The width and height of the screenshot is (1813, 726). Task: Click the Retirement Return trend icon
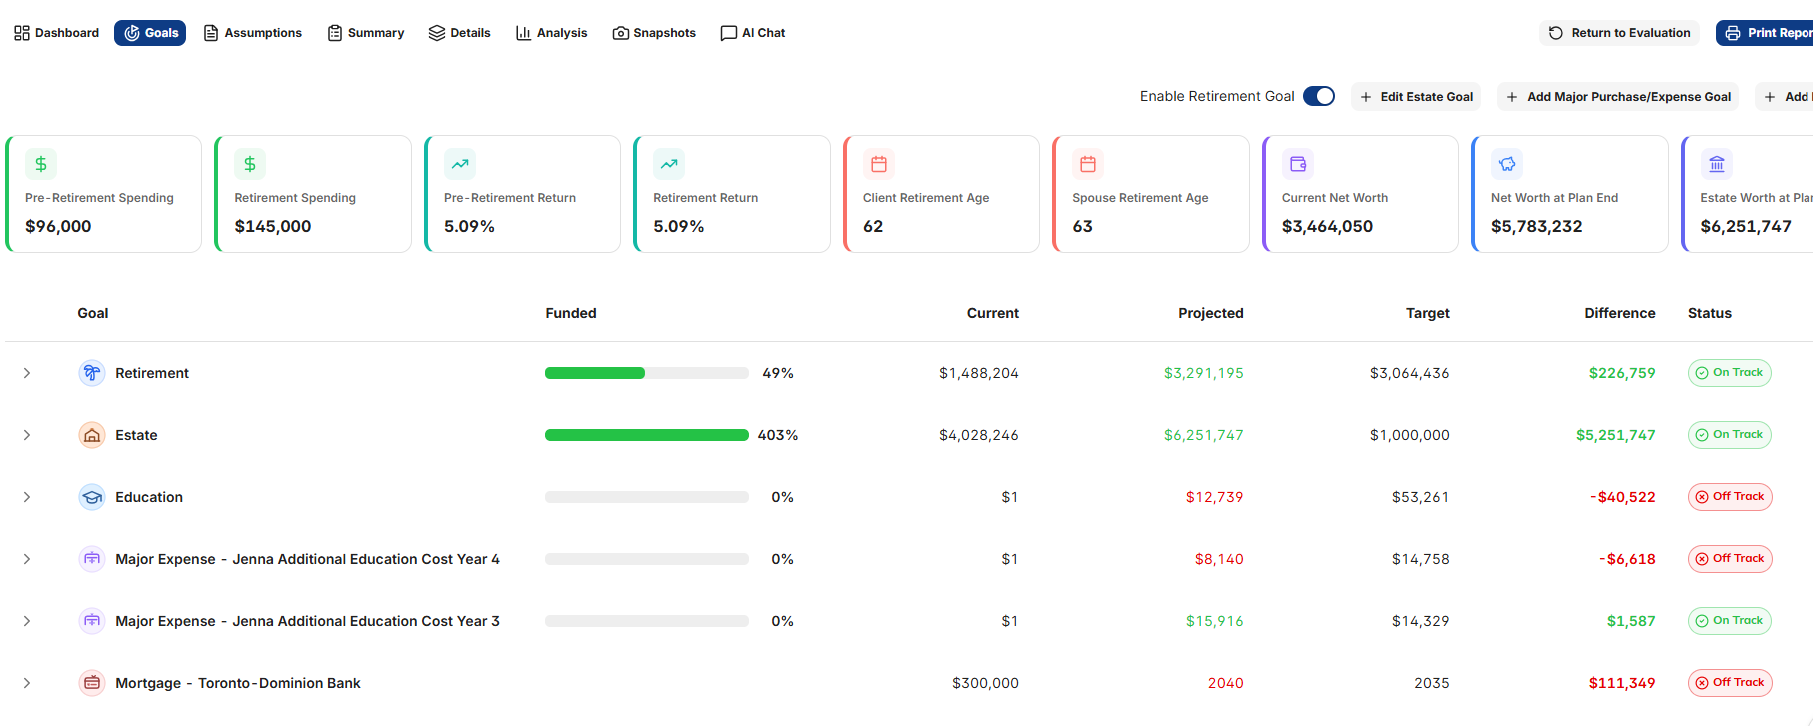click(669, 164)
